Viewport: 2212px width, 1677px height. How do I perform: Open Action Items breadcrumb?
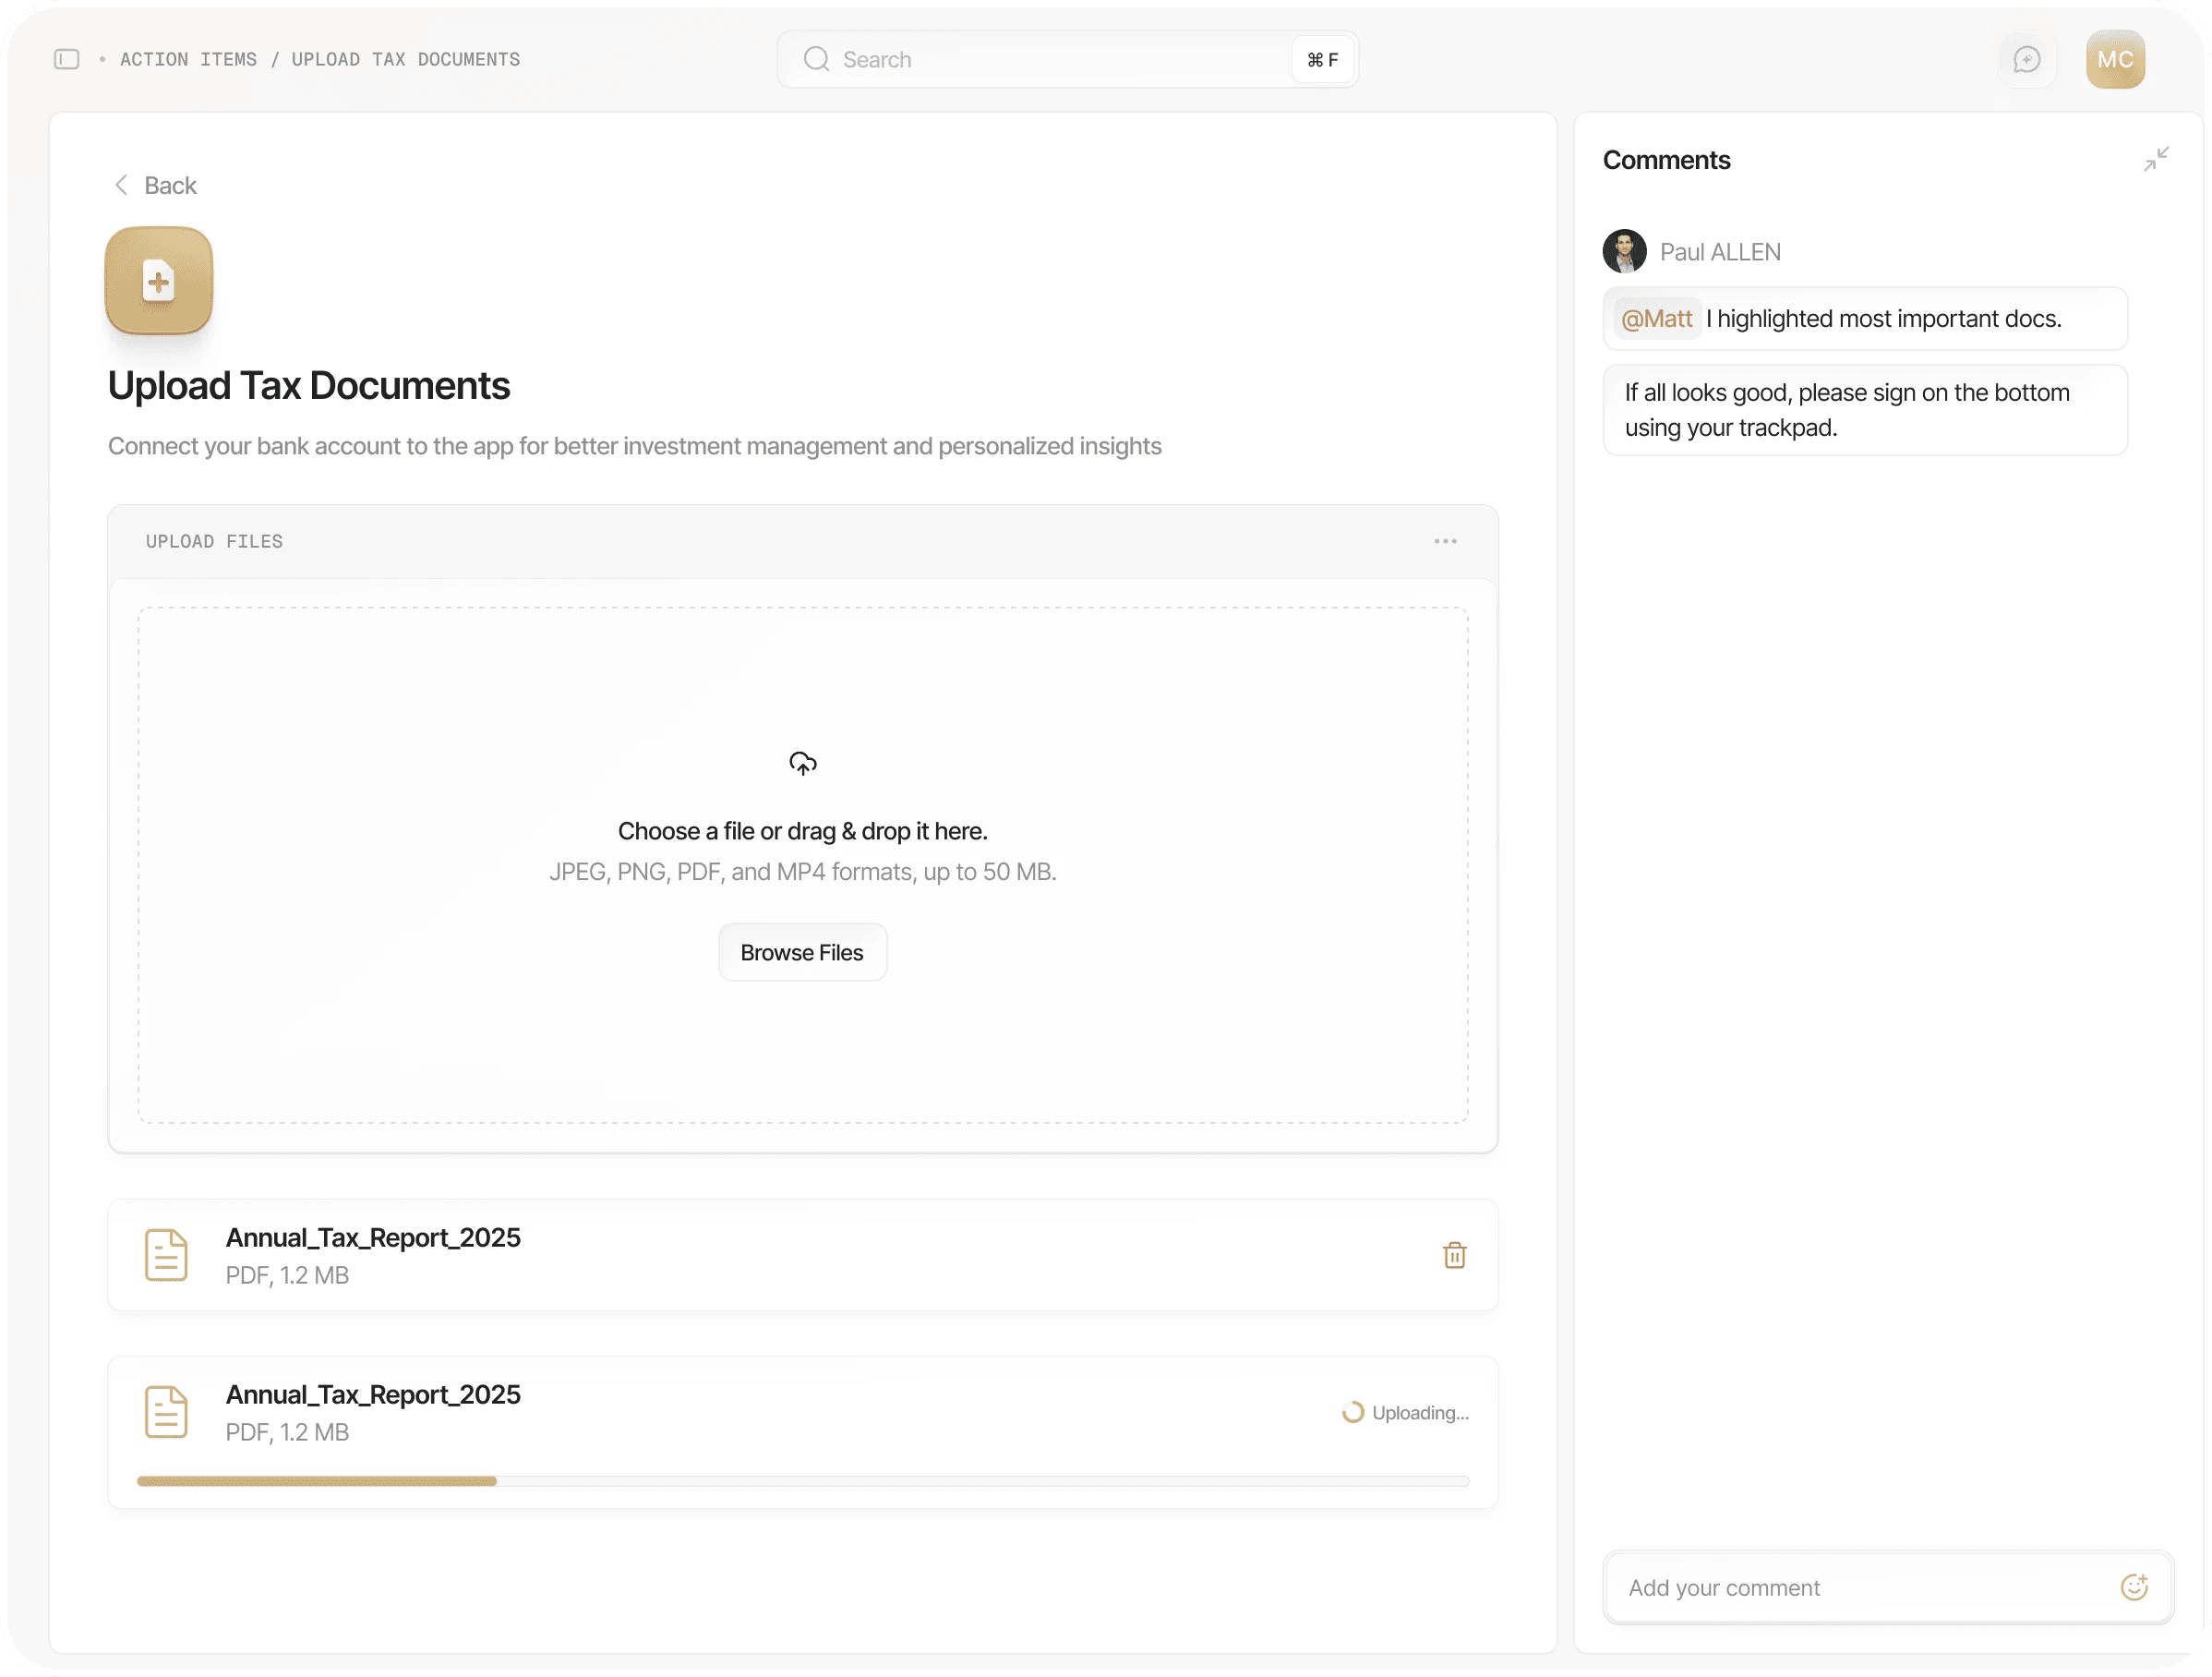coord(188,59)
